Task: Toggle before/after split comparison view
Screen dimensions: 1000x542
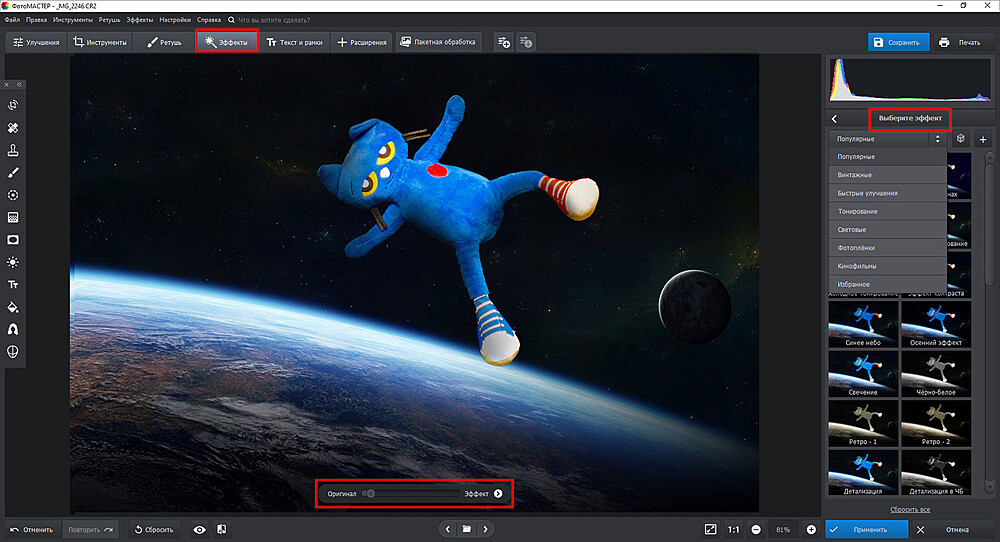Action: pyautogui.click(x=221, y=529)
